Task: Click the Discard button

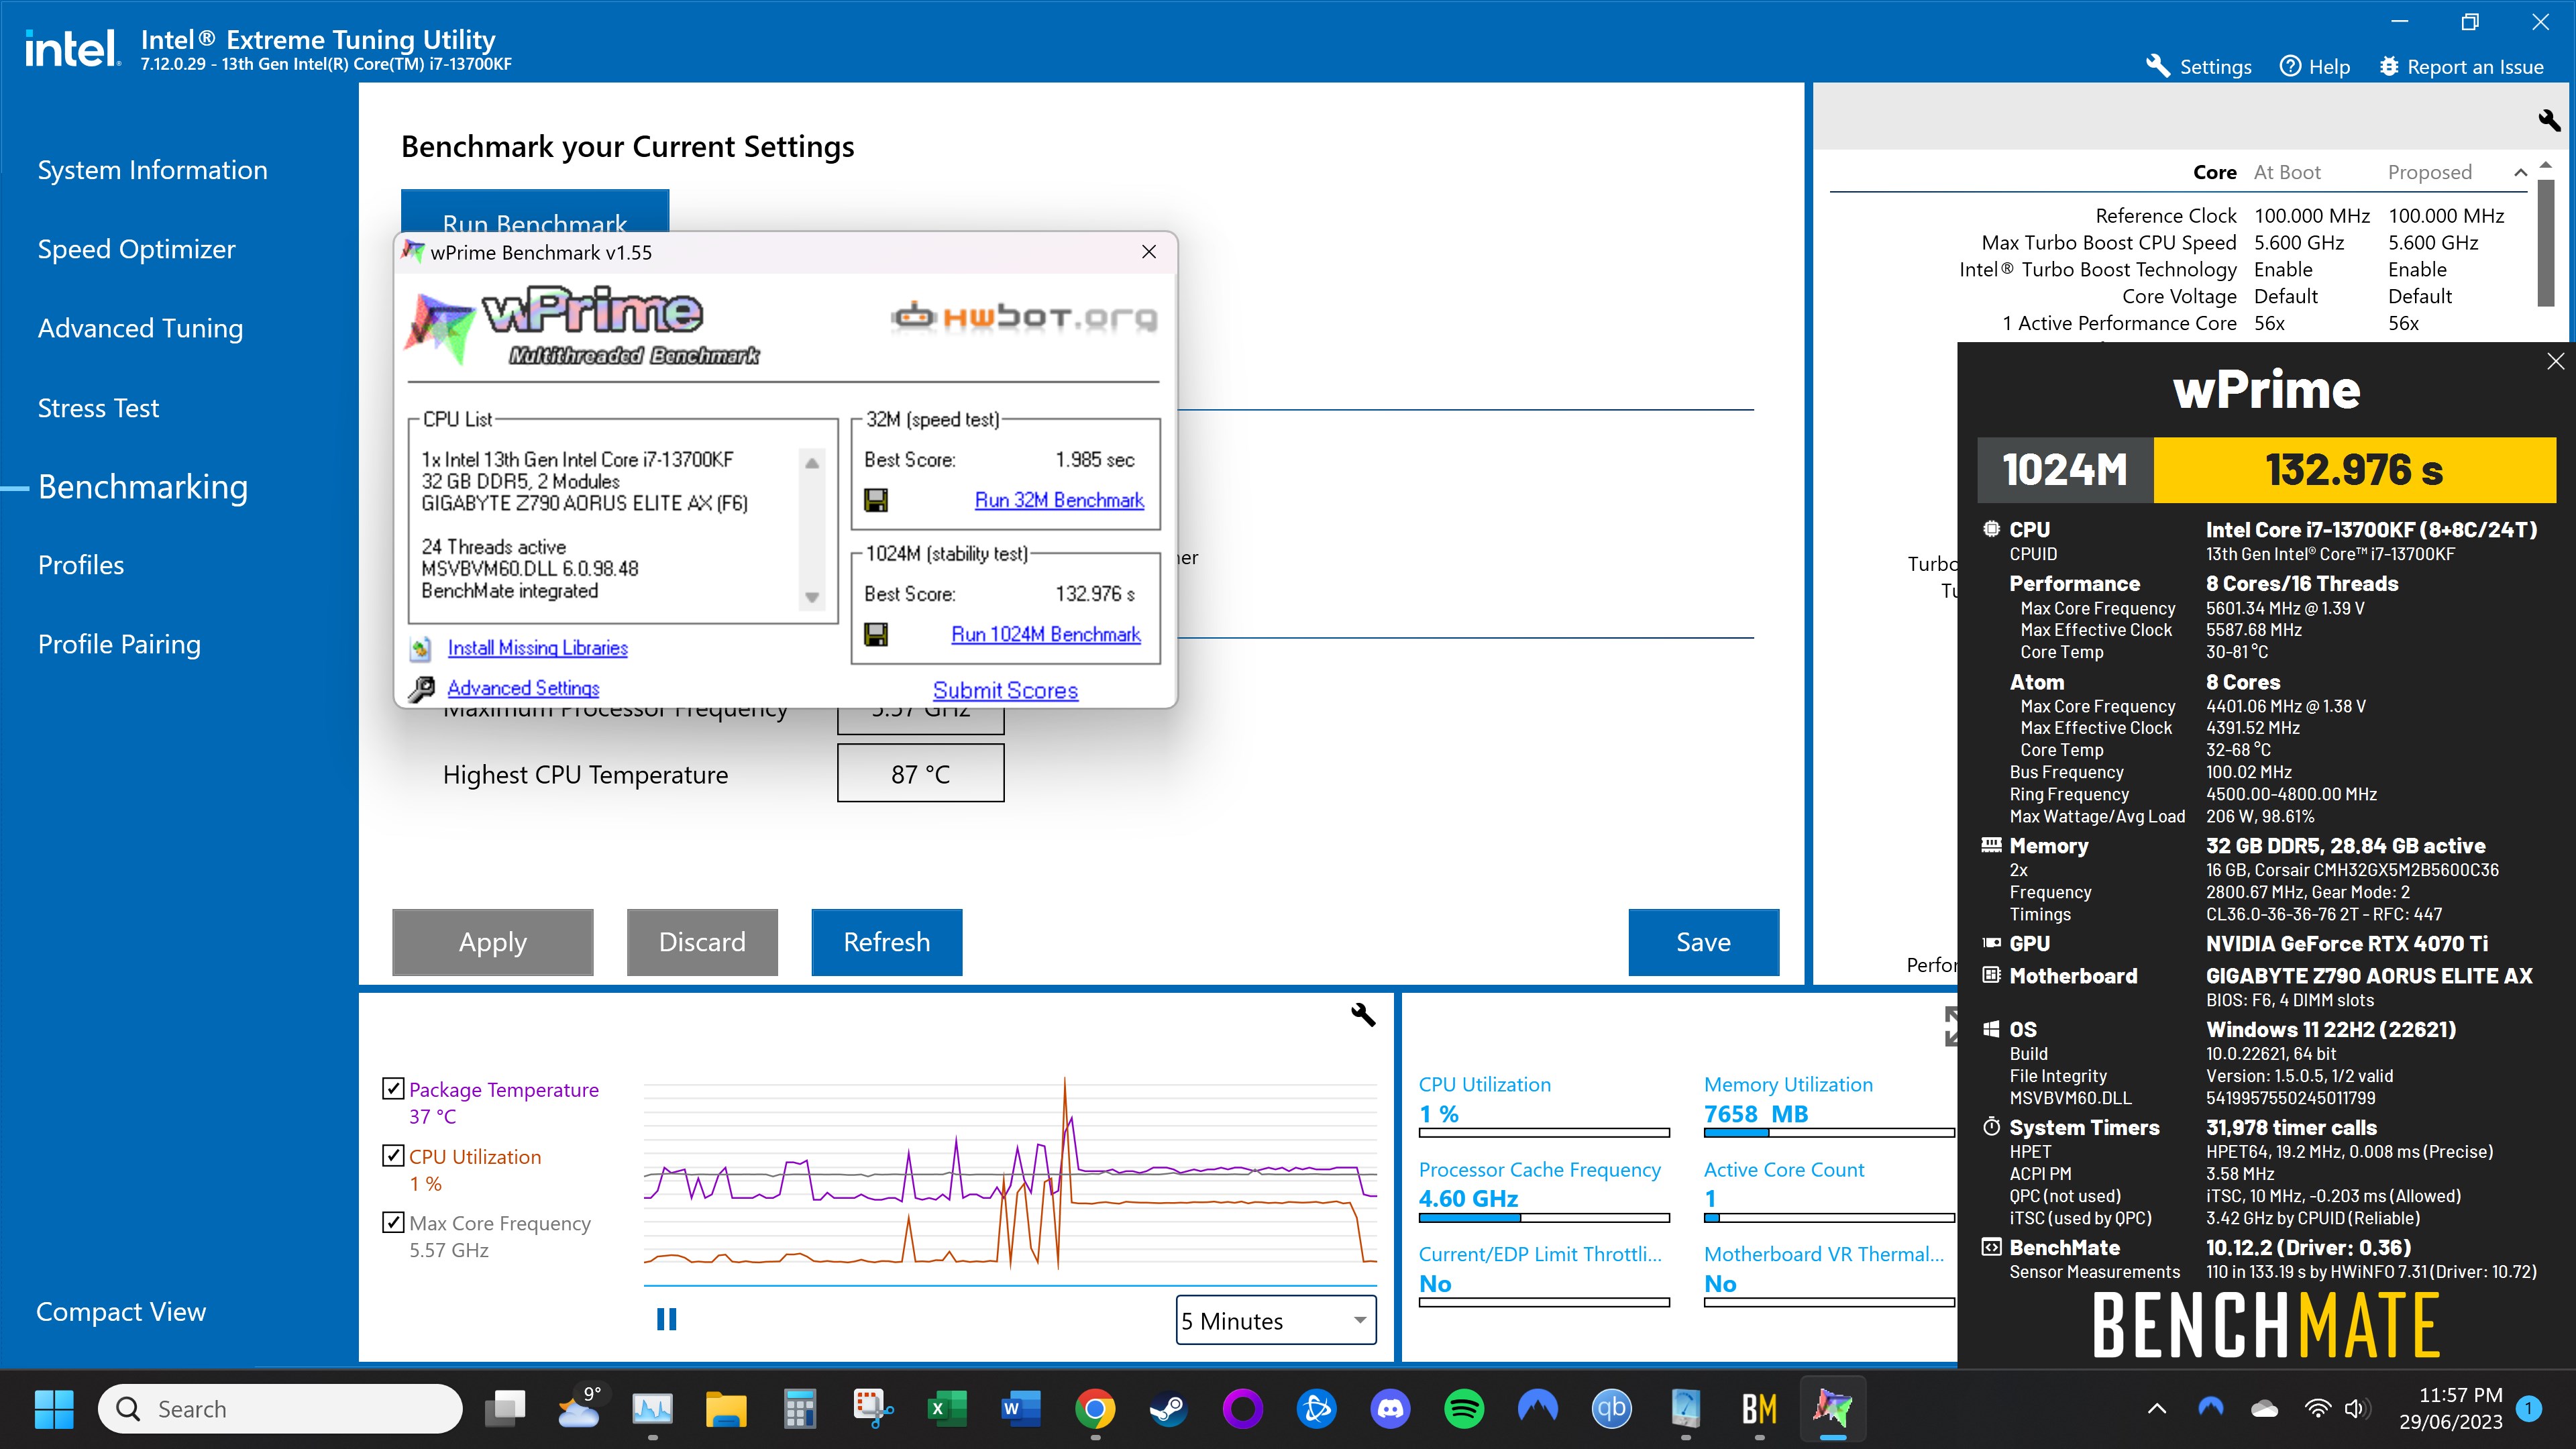Action: point(702,942)
